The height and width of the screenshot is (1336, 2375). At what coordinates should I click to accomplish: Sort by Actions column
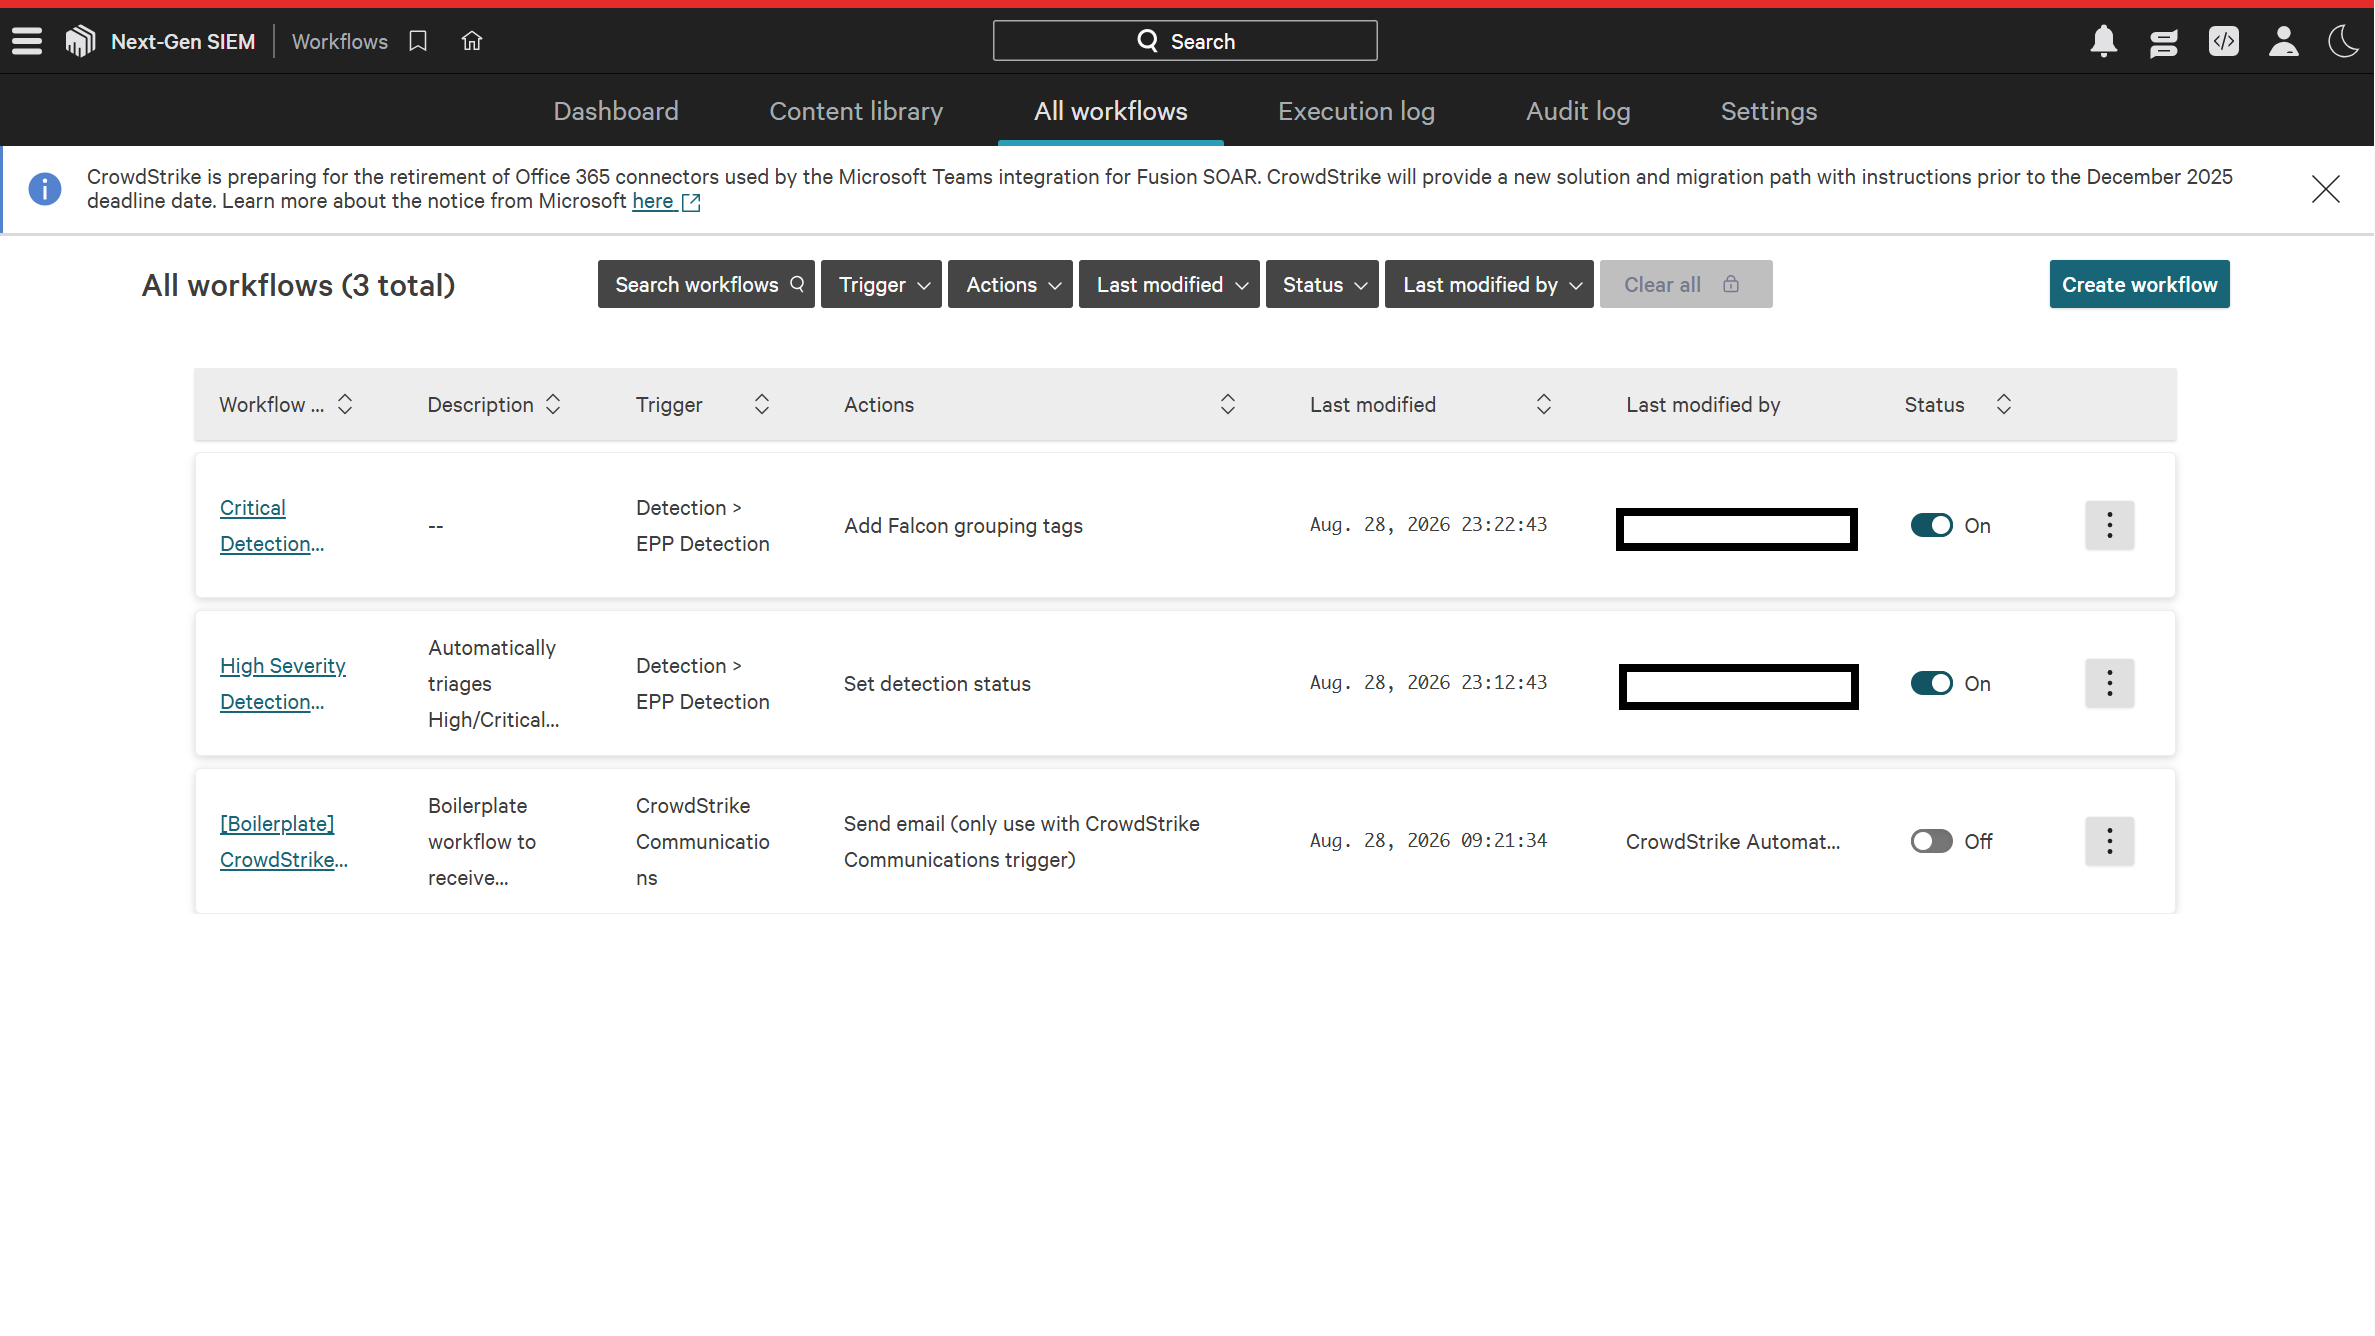1228,404
